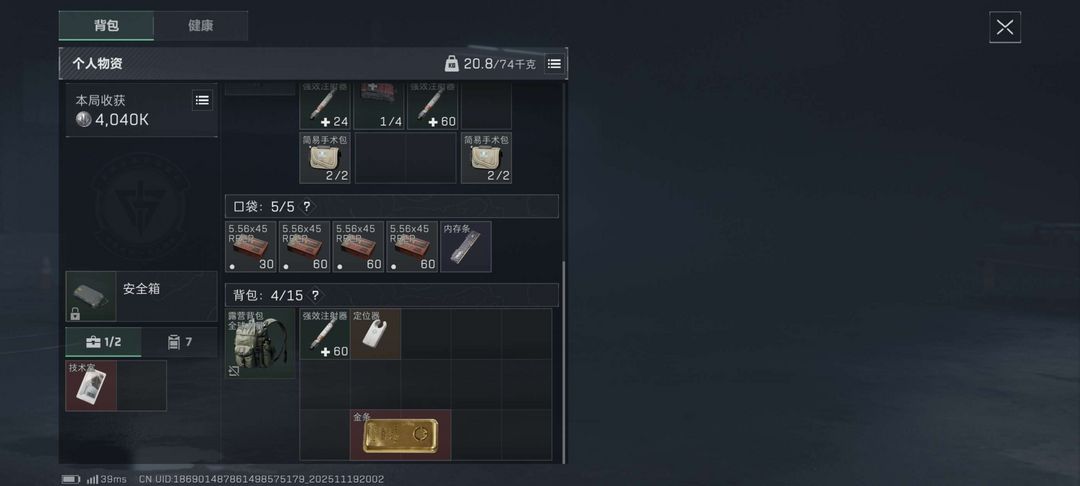
Task: Select the gold bar item
Action: pyautogui.click(x=401, y=435)
